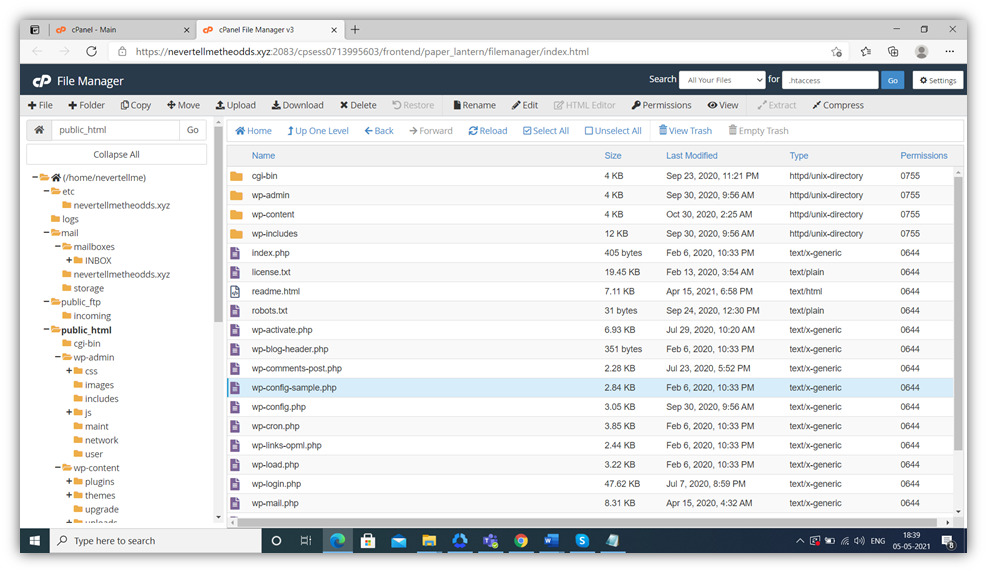The height and width of the screenshot is (573, 987).
Task: Select the cgi-bin folder icon in list
Action: 237,176
